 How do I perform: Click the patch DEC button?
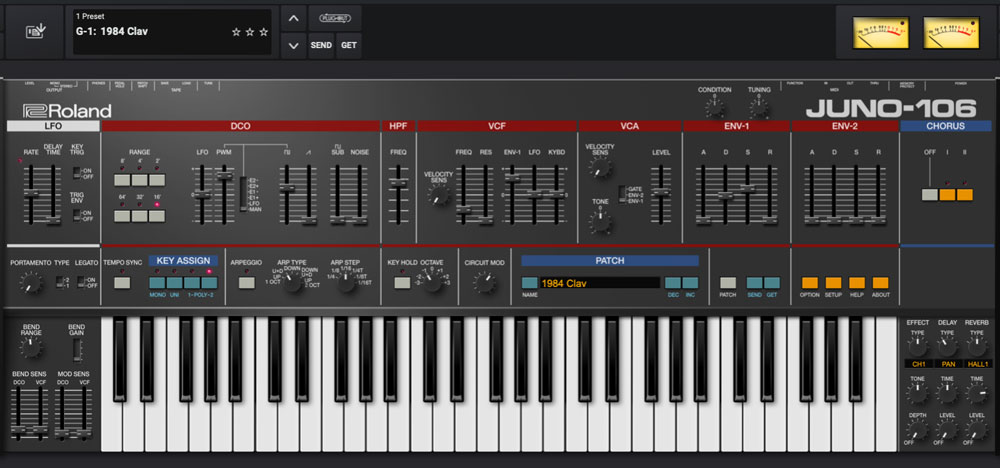click(x=673, y=283)
